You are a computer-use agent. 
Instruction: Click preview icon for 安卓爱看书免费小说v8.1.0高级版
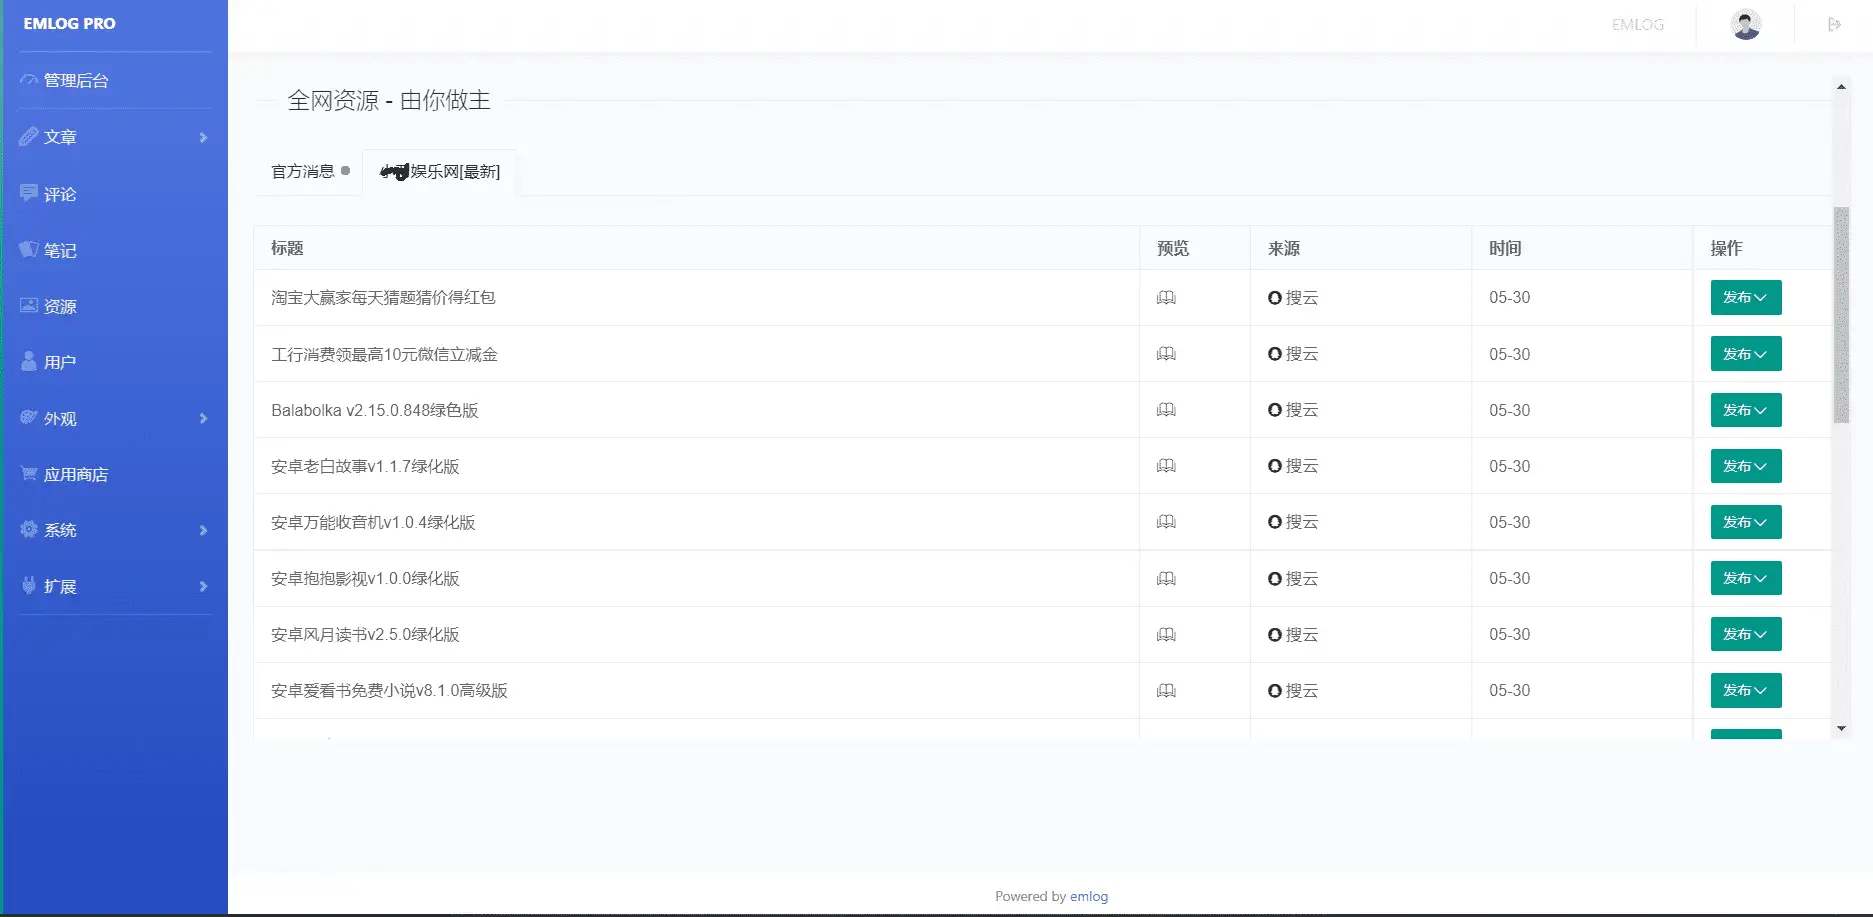click(x=1166, y=691)
